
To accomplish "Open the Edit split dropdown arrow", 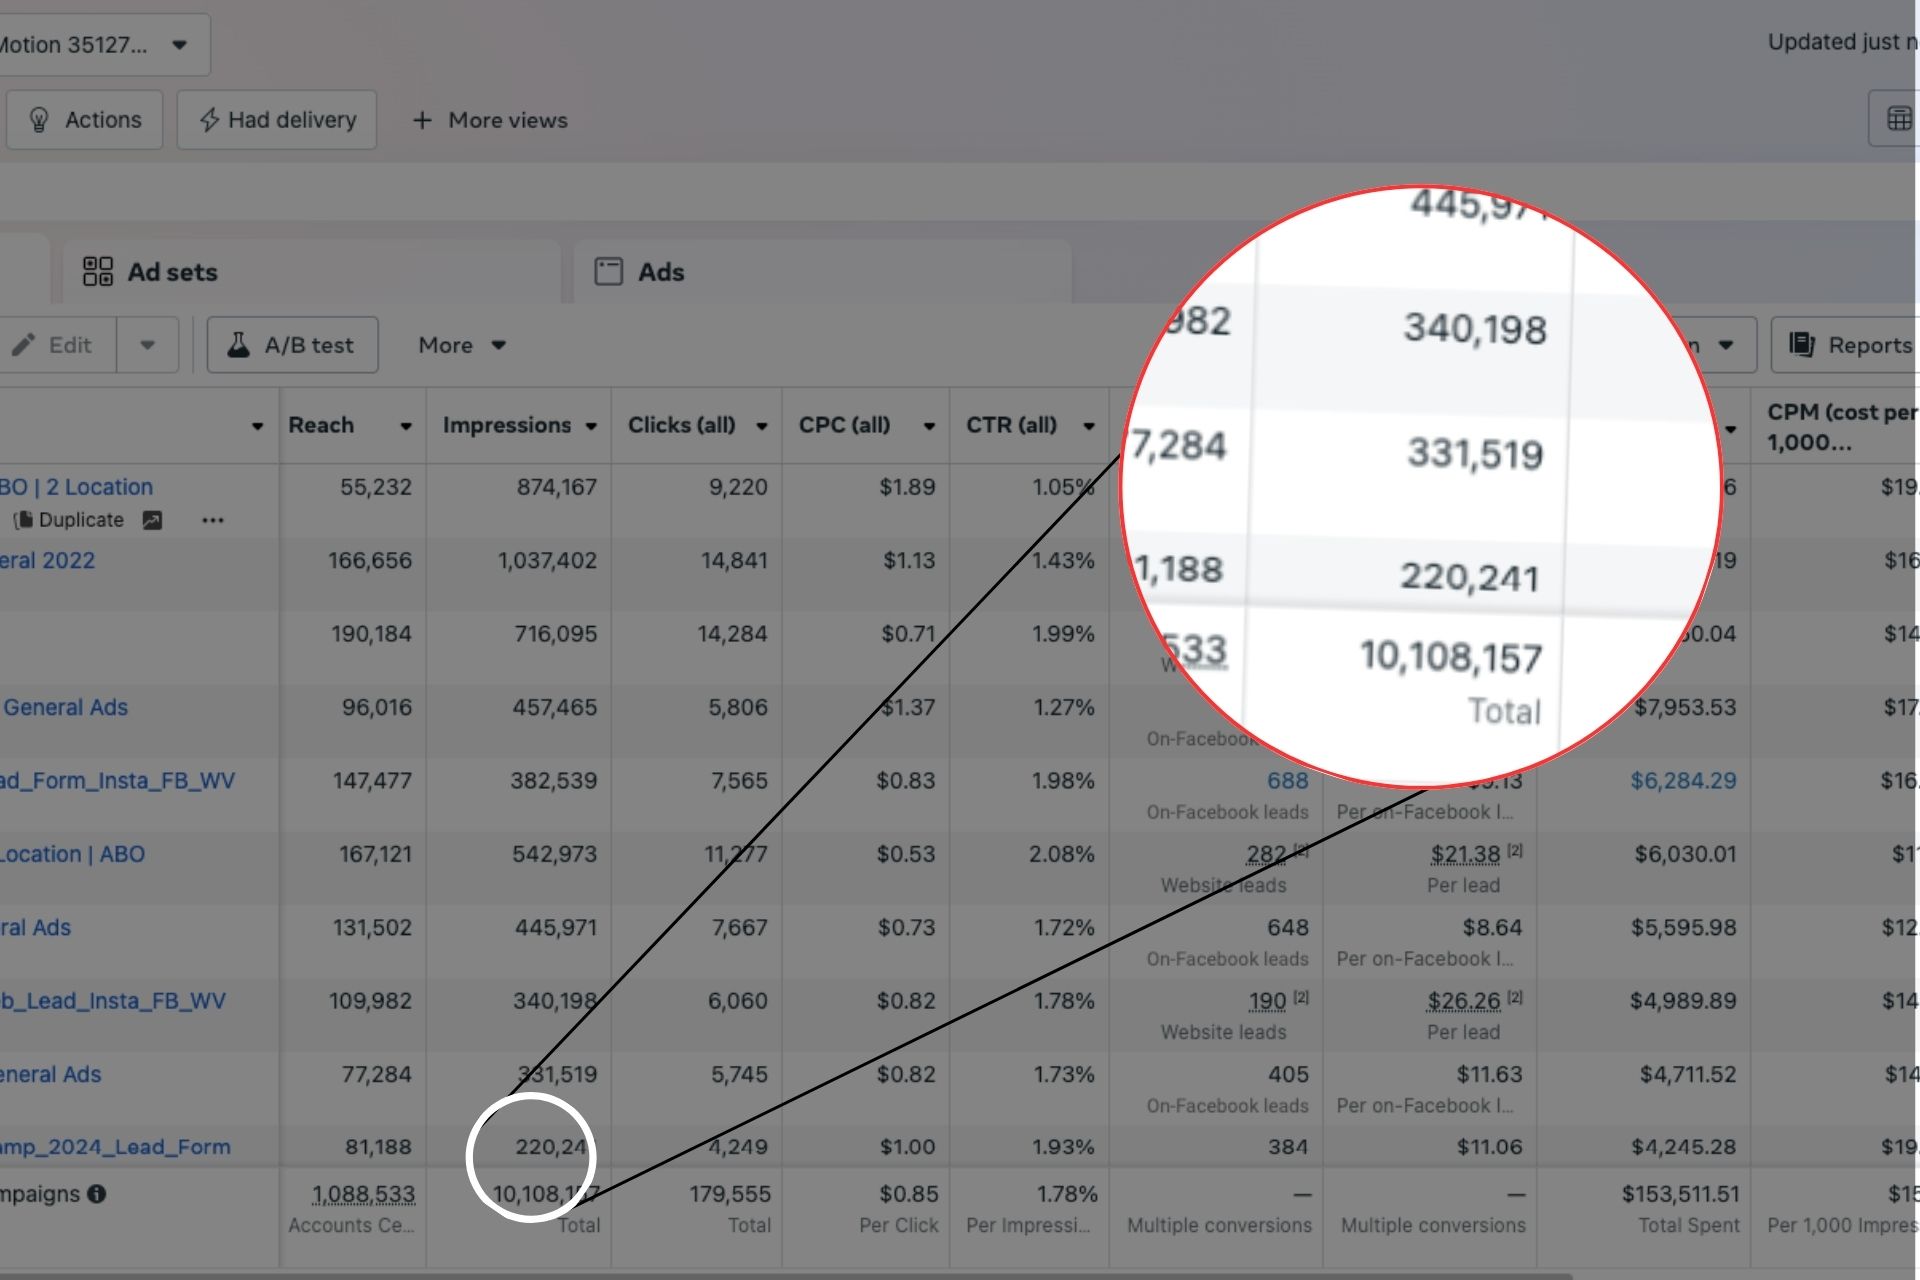I will click(147, 345).
